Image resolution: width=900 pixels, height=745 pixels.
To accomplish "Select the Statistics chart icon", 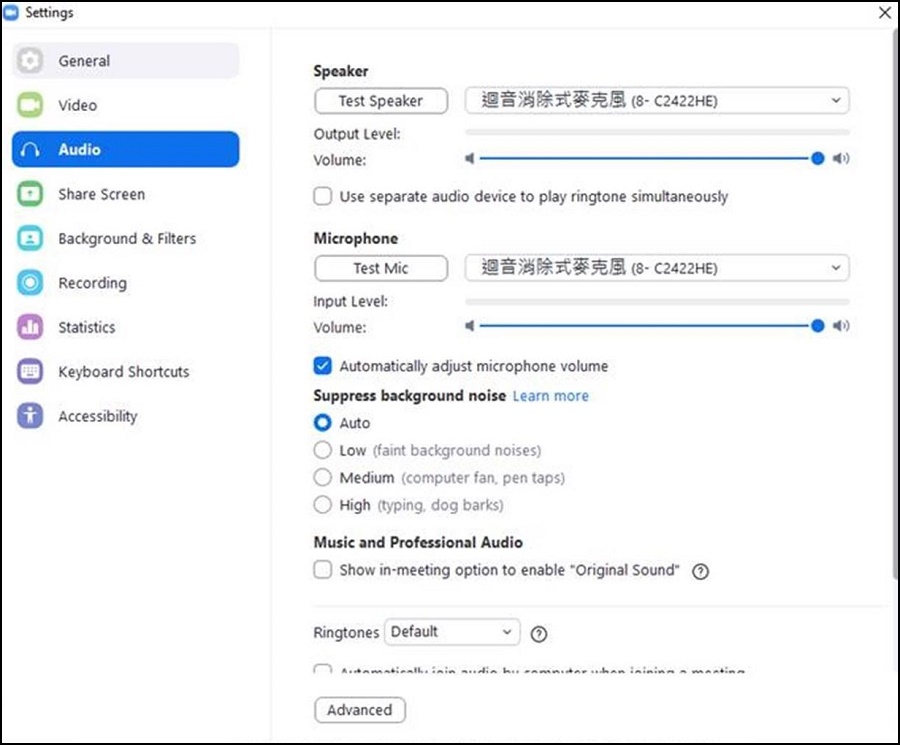I will click(31, 327).
